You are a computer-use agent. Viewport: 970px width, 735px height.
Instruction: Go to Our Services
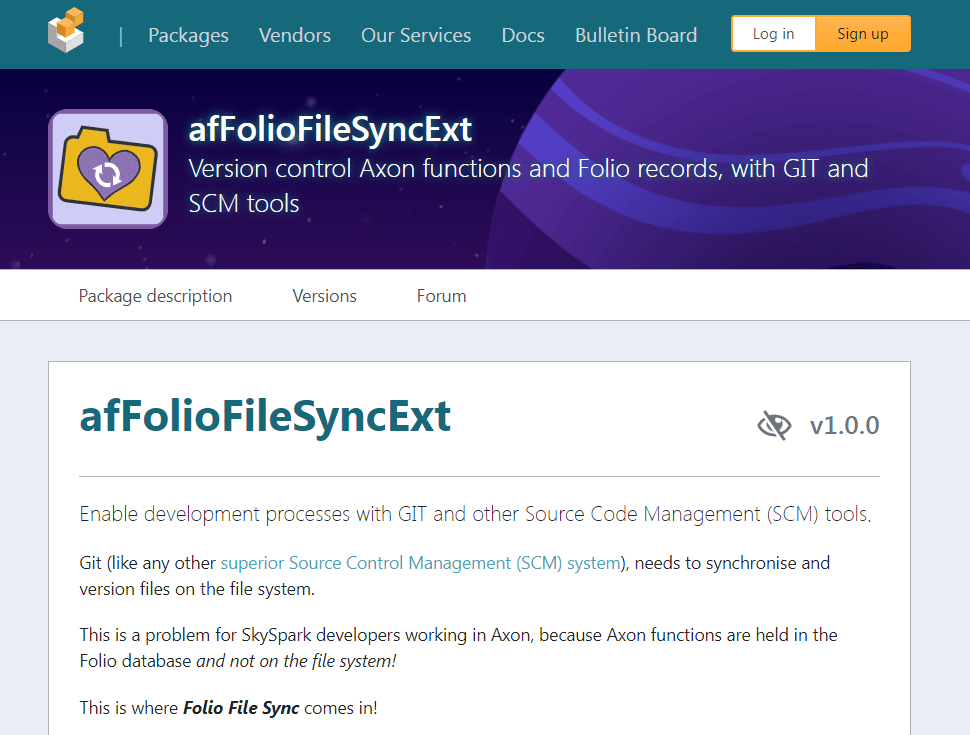point(416,35)
